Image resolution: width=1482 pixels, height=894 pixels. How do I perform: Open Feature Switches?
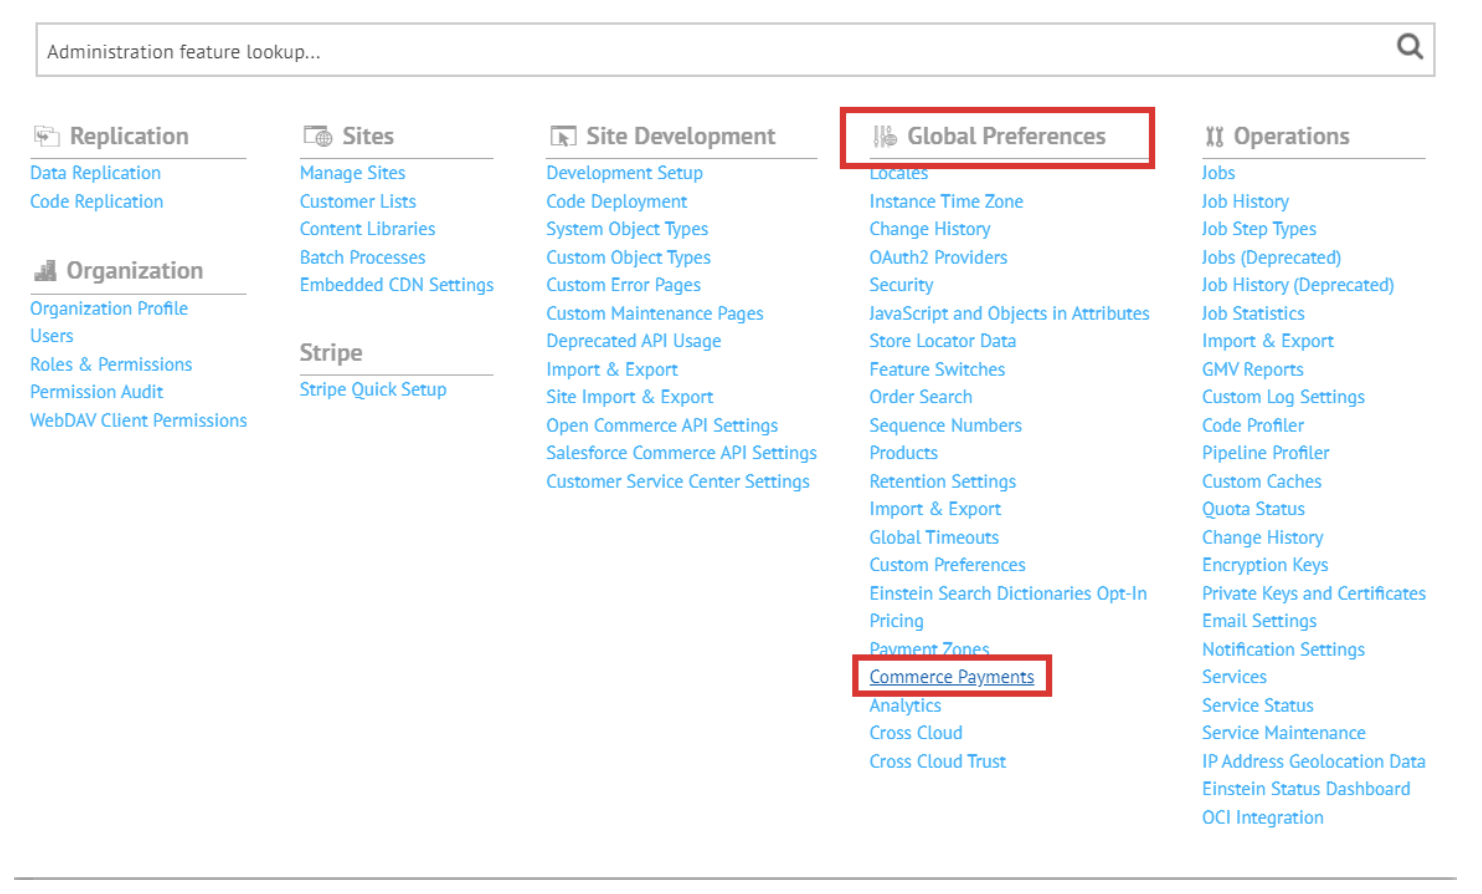937,369
